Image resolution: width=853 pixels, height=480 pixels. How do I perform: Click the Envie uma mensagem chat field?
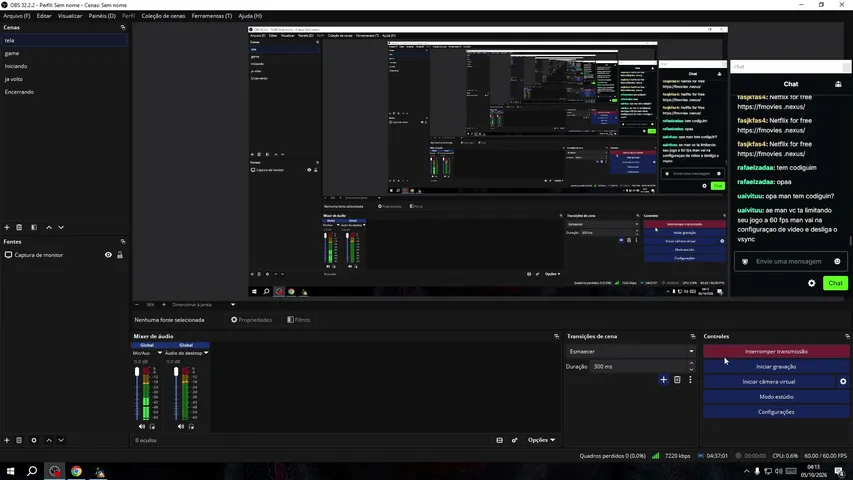point(790,262)
